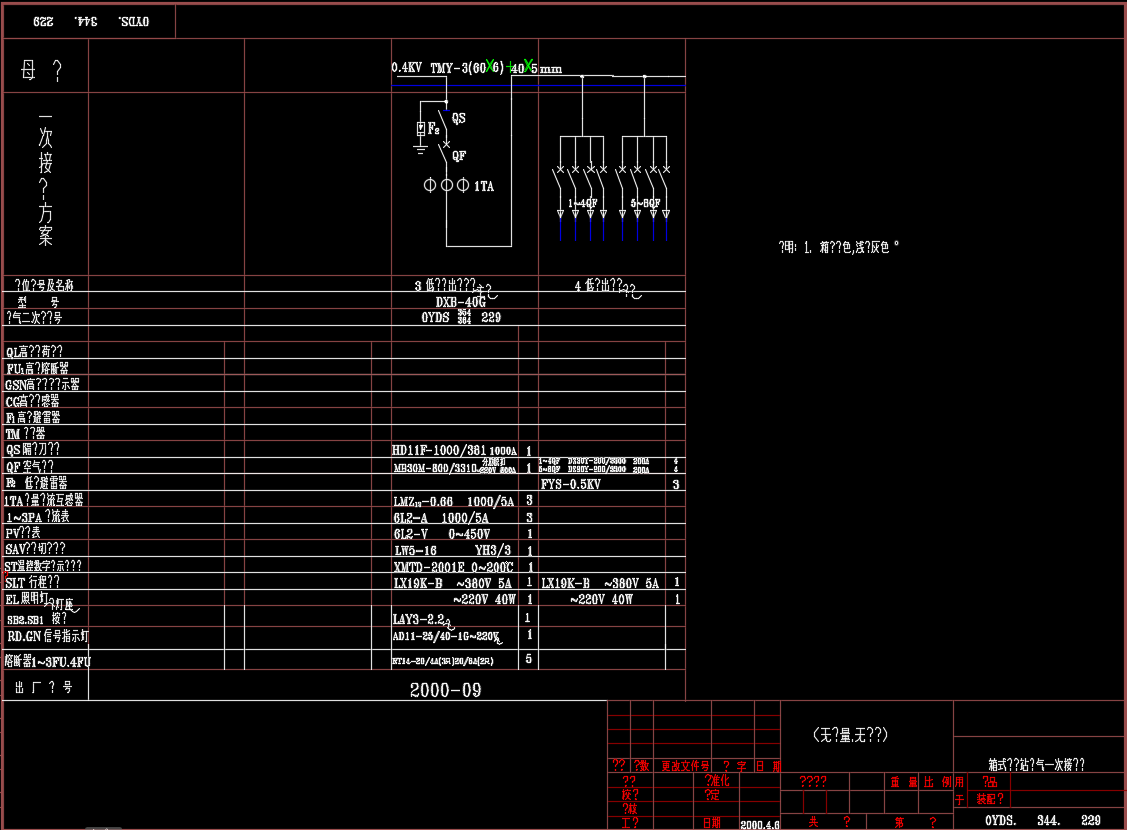1127x830 pixels.
Task: Click the row label 'TM ??器'
Action: 25,433
